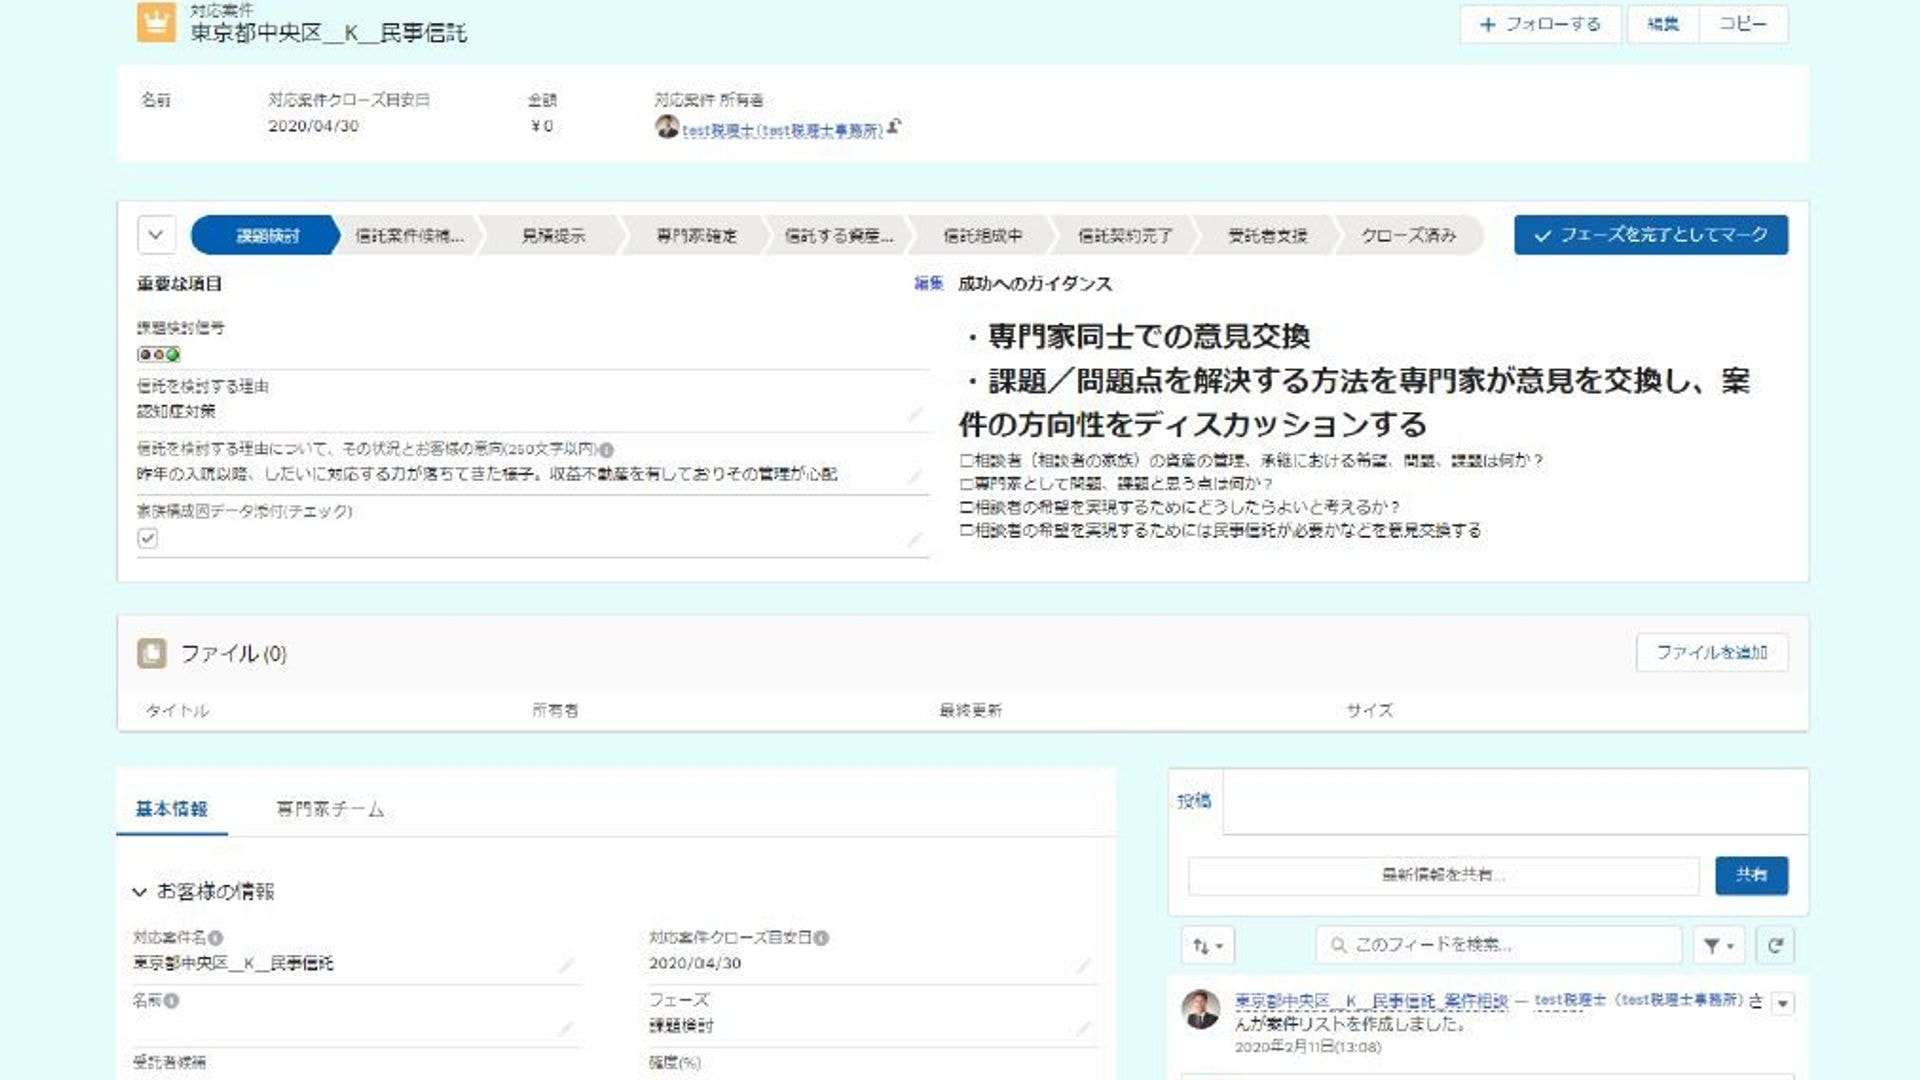1920x1080 pixels.
Task: Open the feed post actions dropdown arrow
Action: (1783, 1003)
